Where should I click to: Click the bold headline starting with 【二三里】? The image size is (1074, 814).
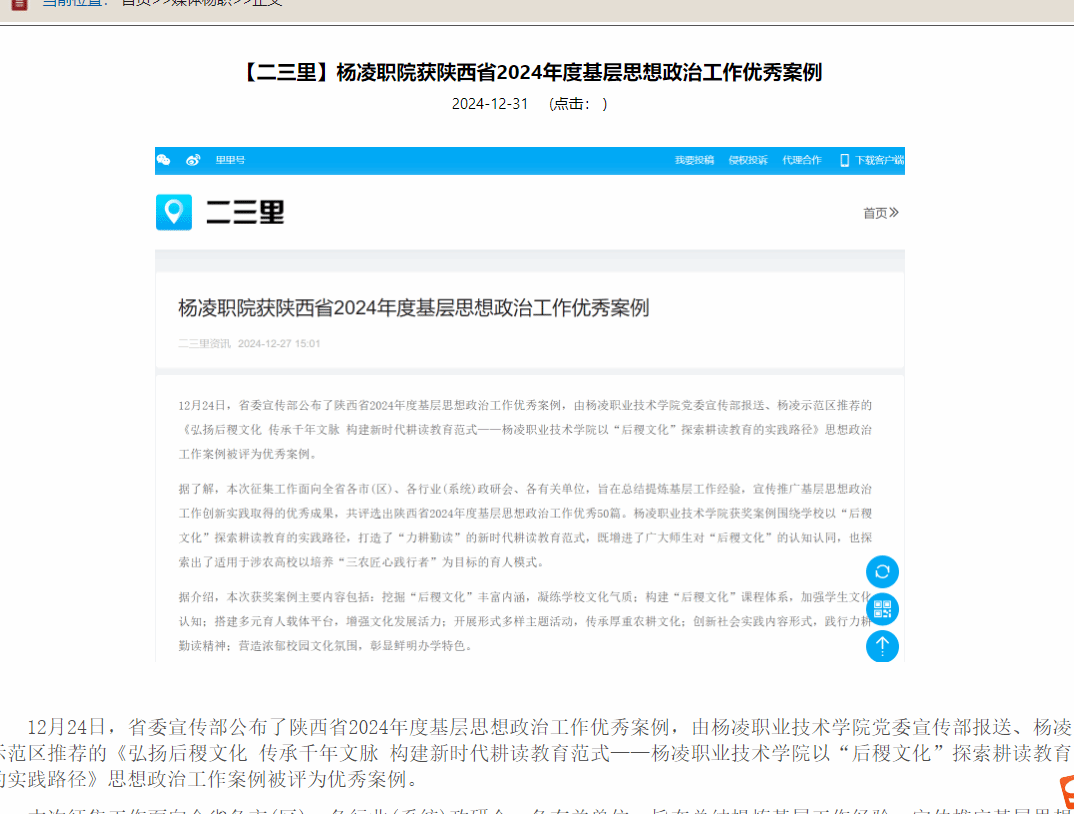532,73
